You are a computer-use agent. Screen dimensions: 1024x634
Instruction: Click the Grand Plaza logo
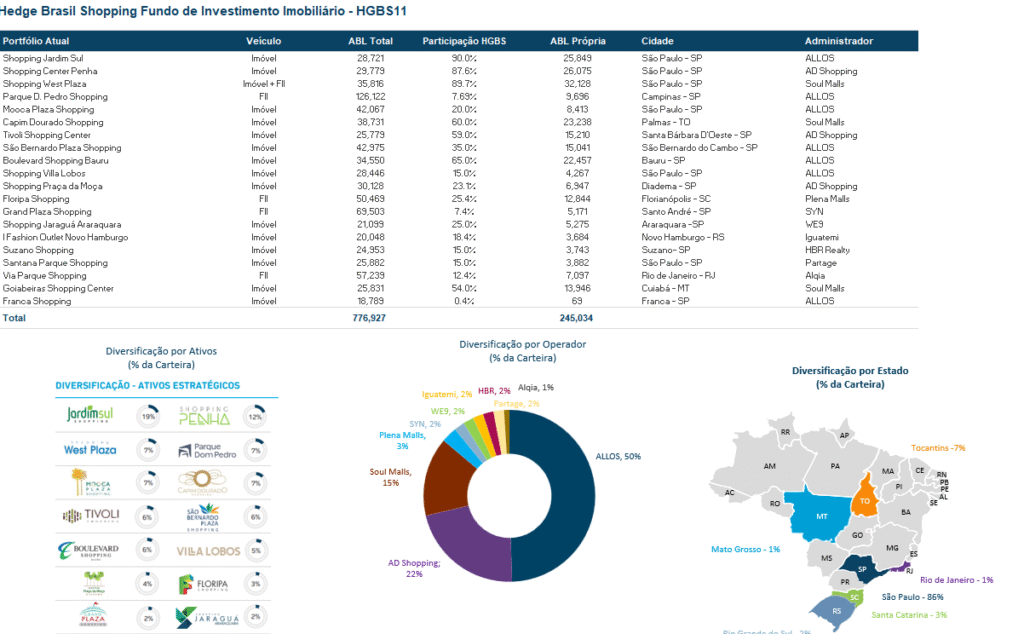coord(93,616)
